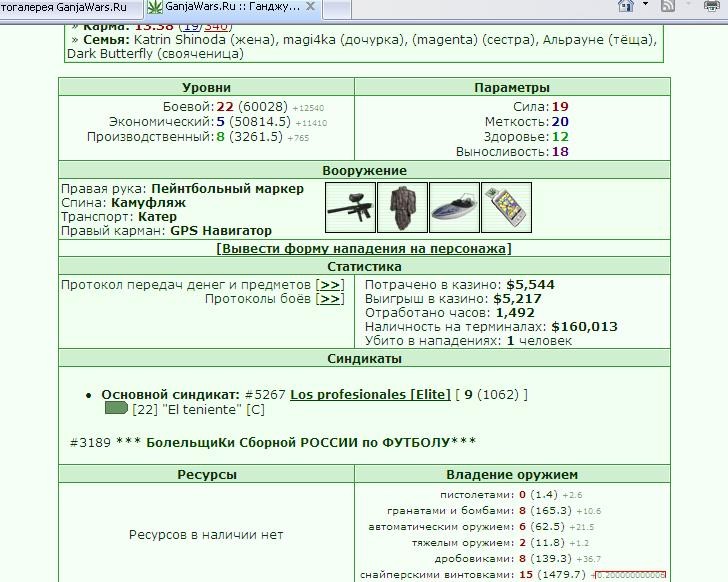Open 'Вывести форму нападения на персонажа' link
Screen dimensions: 728x582
pyautogui.click(x=364, y=248)
